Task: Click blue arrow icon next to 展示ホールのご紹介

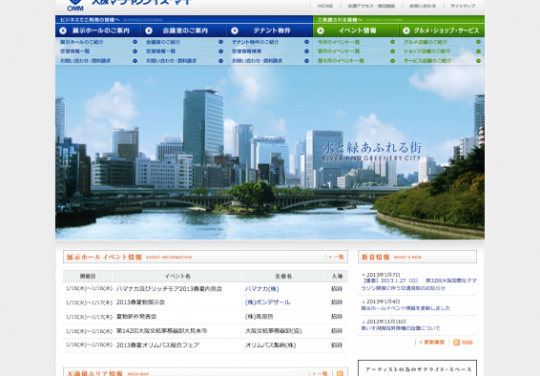Action: click(x=135, y=42)
